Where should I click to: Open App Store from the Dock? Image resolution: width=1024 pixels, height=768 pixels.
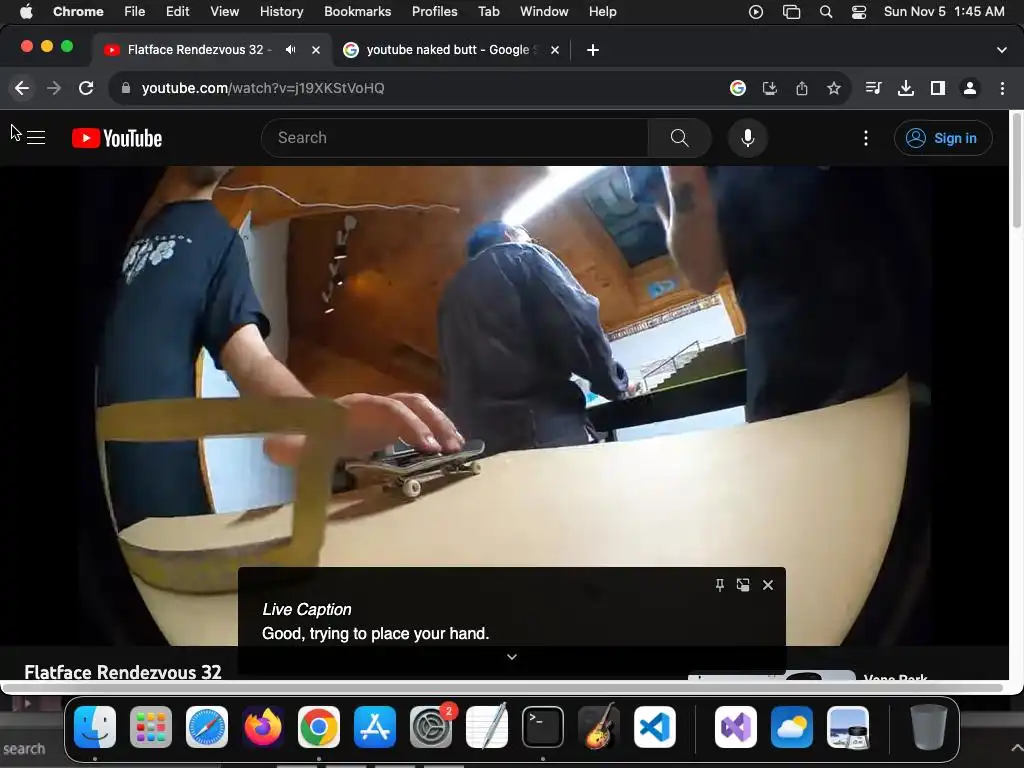[x=375, y=727]
